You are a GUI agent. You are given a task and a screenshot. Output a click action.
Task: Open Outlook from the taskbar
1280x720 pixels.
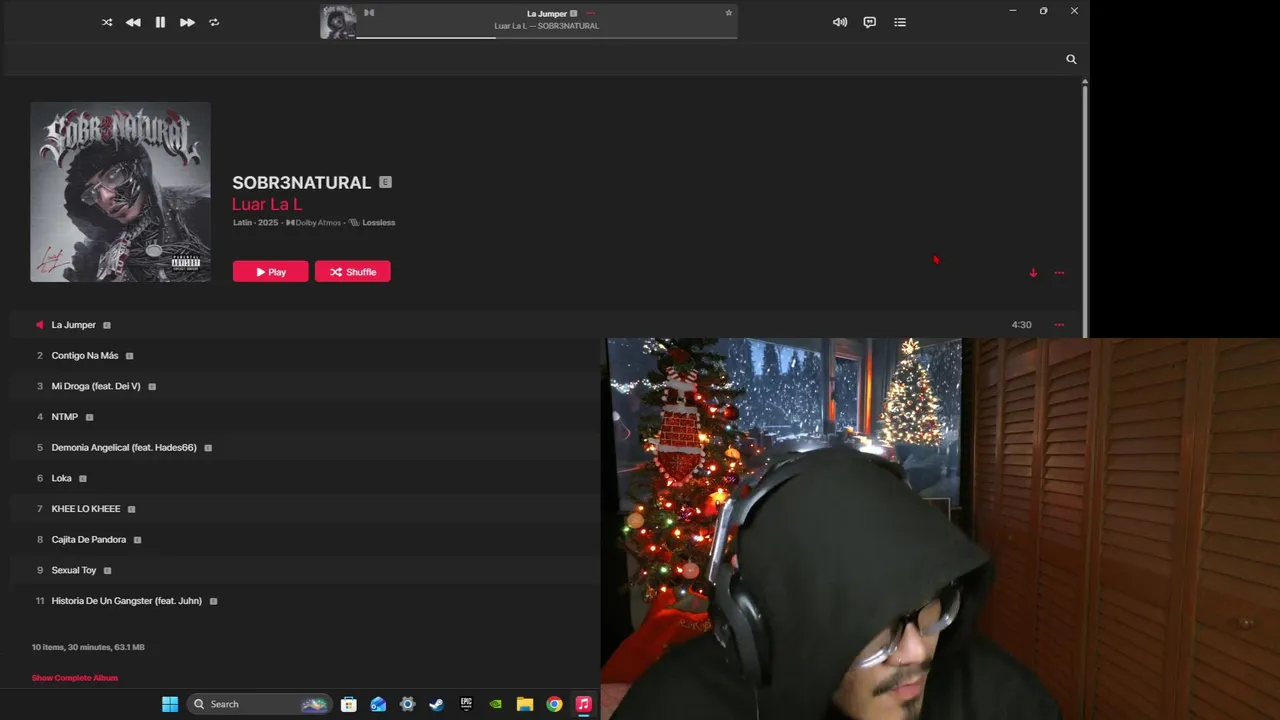click(378, 704)
